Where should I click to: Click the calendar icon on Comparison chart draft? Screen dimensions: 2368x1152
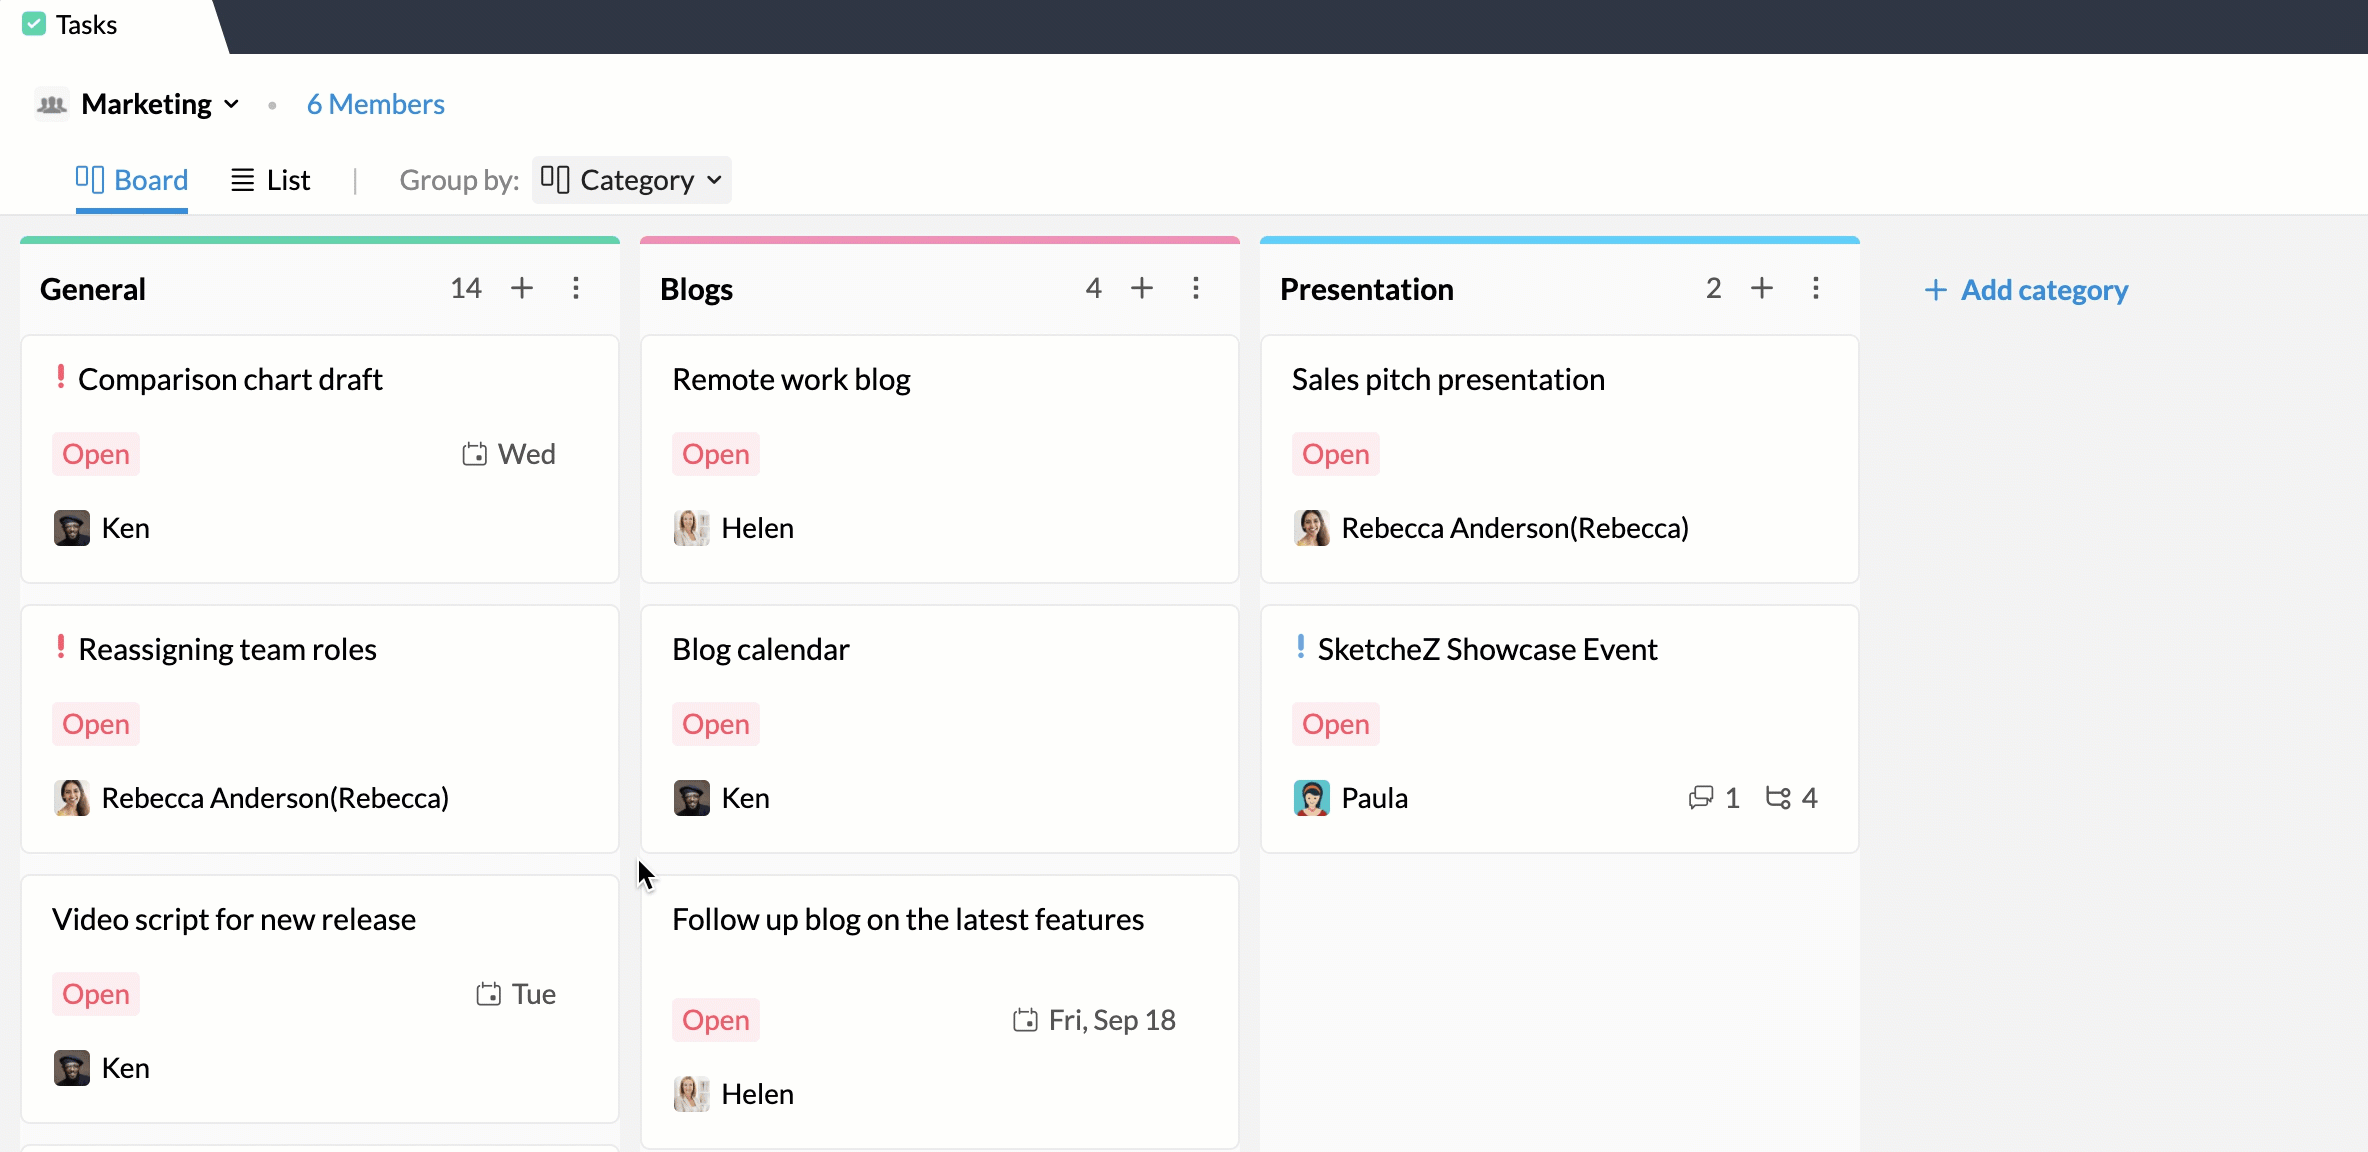(x=475, y=454)
